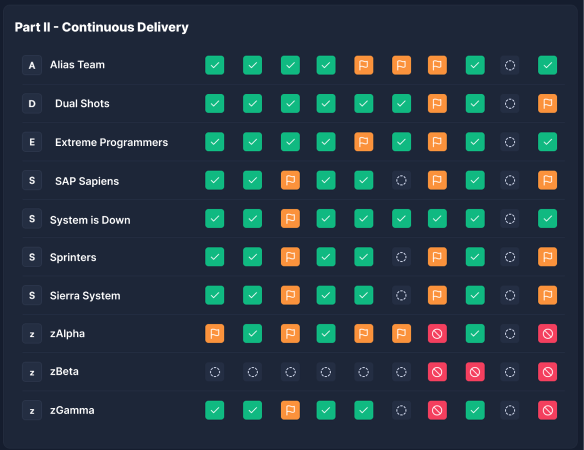Click the 'D' avatar badge for Dual Shots
This screenshot has height=450, width=584.
[x=32, y=104]
